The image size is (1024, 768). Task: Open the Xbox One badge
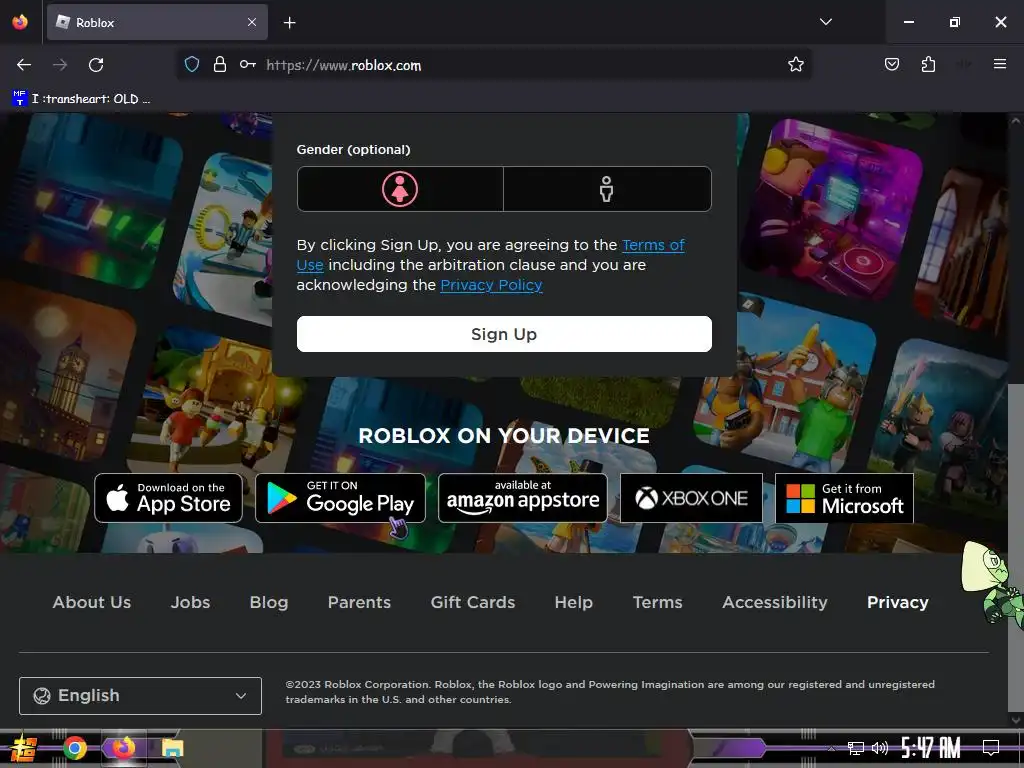[x=692, y=498]
